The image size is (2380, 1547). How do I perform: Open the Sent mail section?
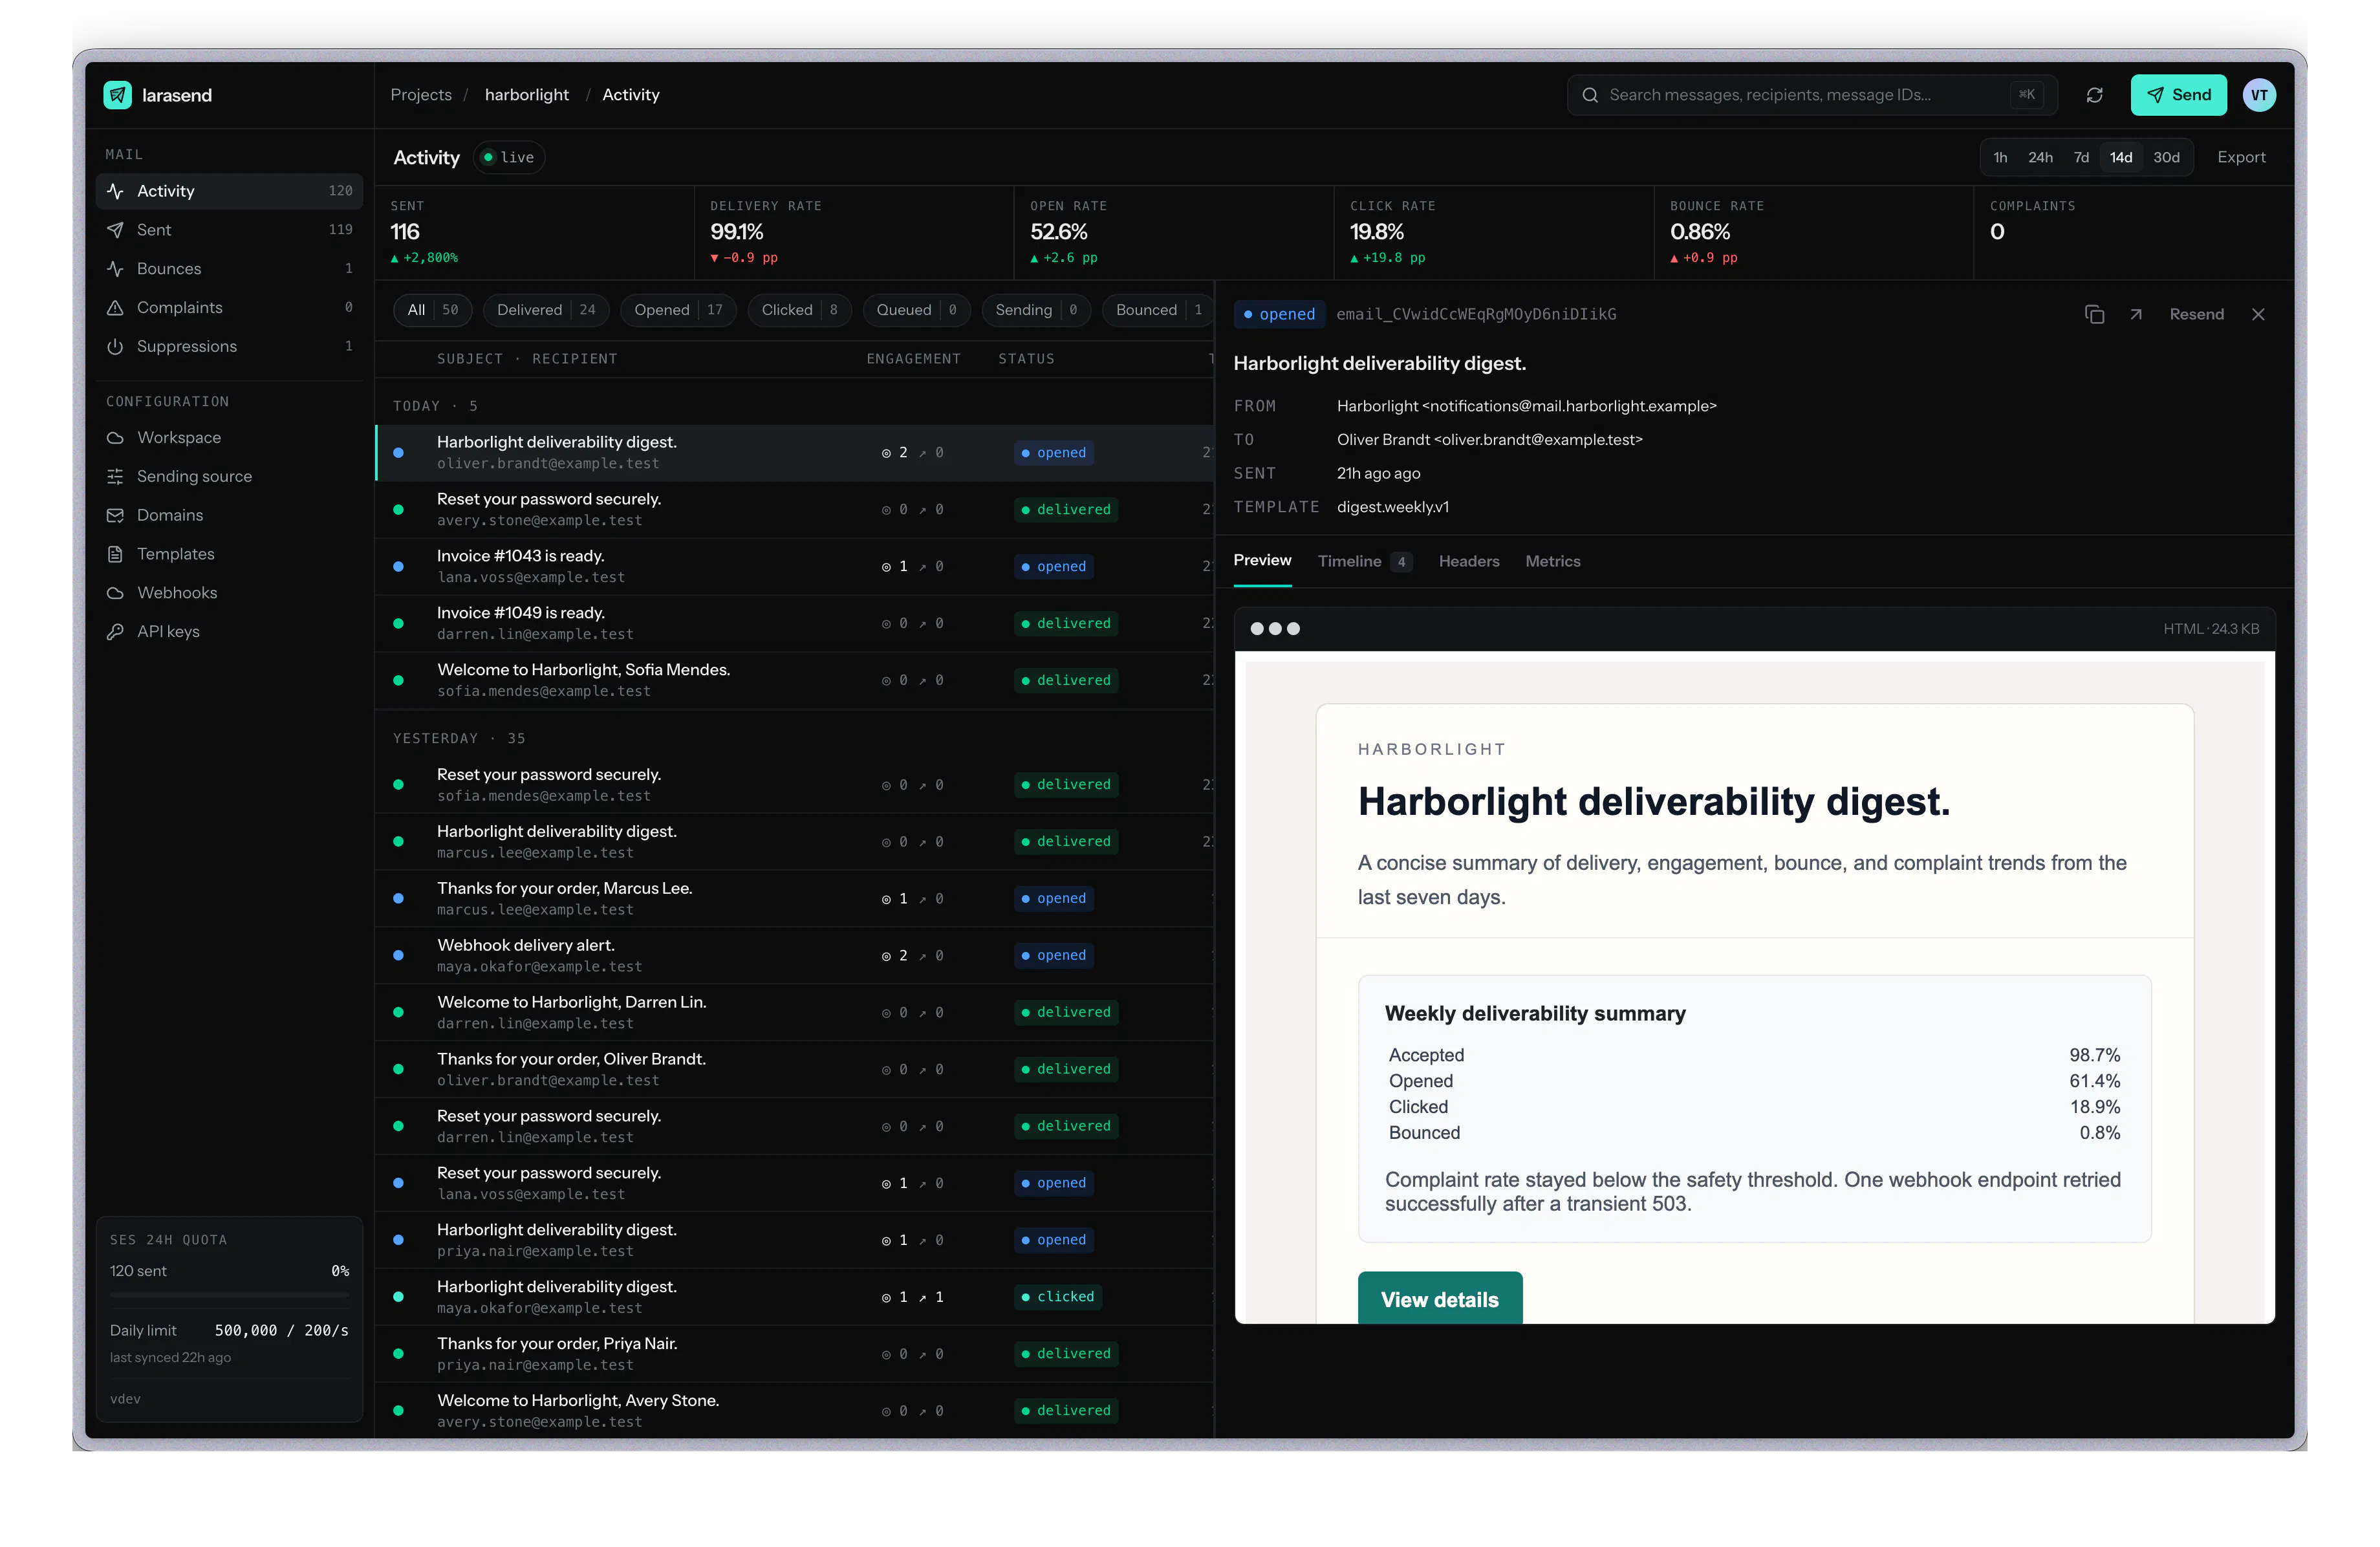pyautogui.click(x=229, y=230)
